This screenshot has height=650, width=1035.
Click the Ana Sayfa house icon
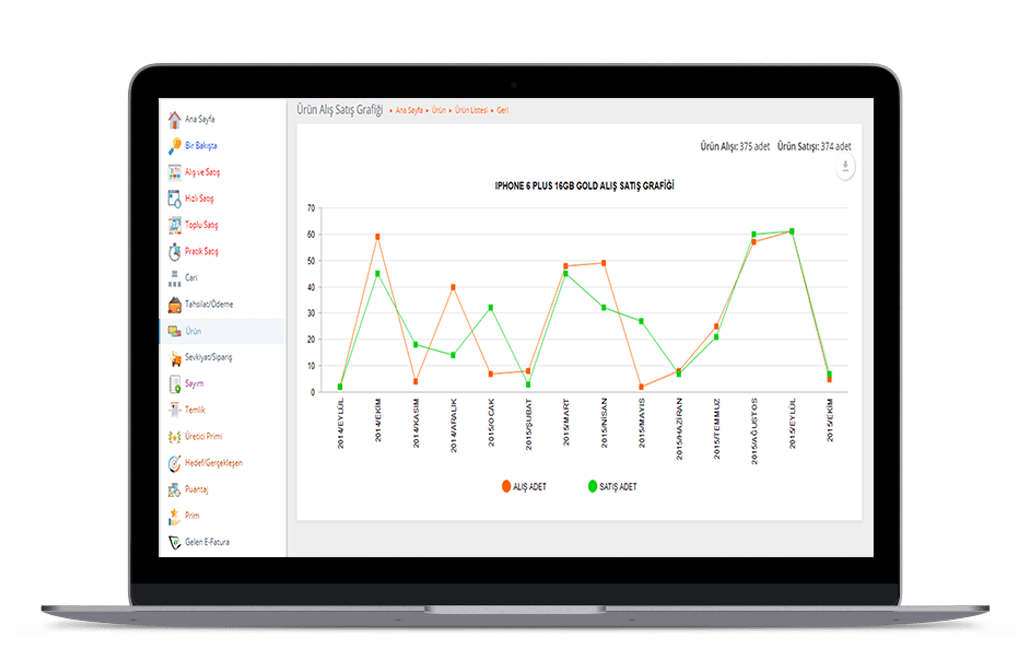(x=175, y=119)
